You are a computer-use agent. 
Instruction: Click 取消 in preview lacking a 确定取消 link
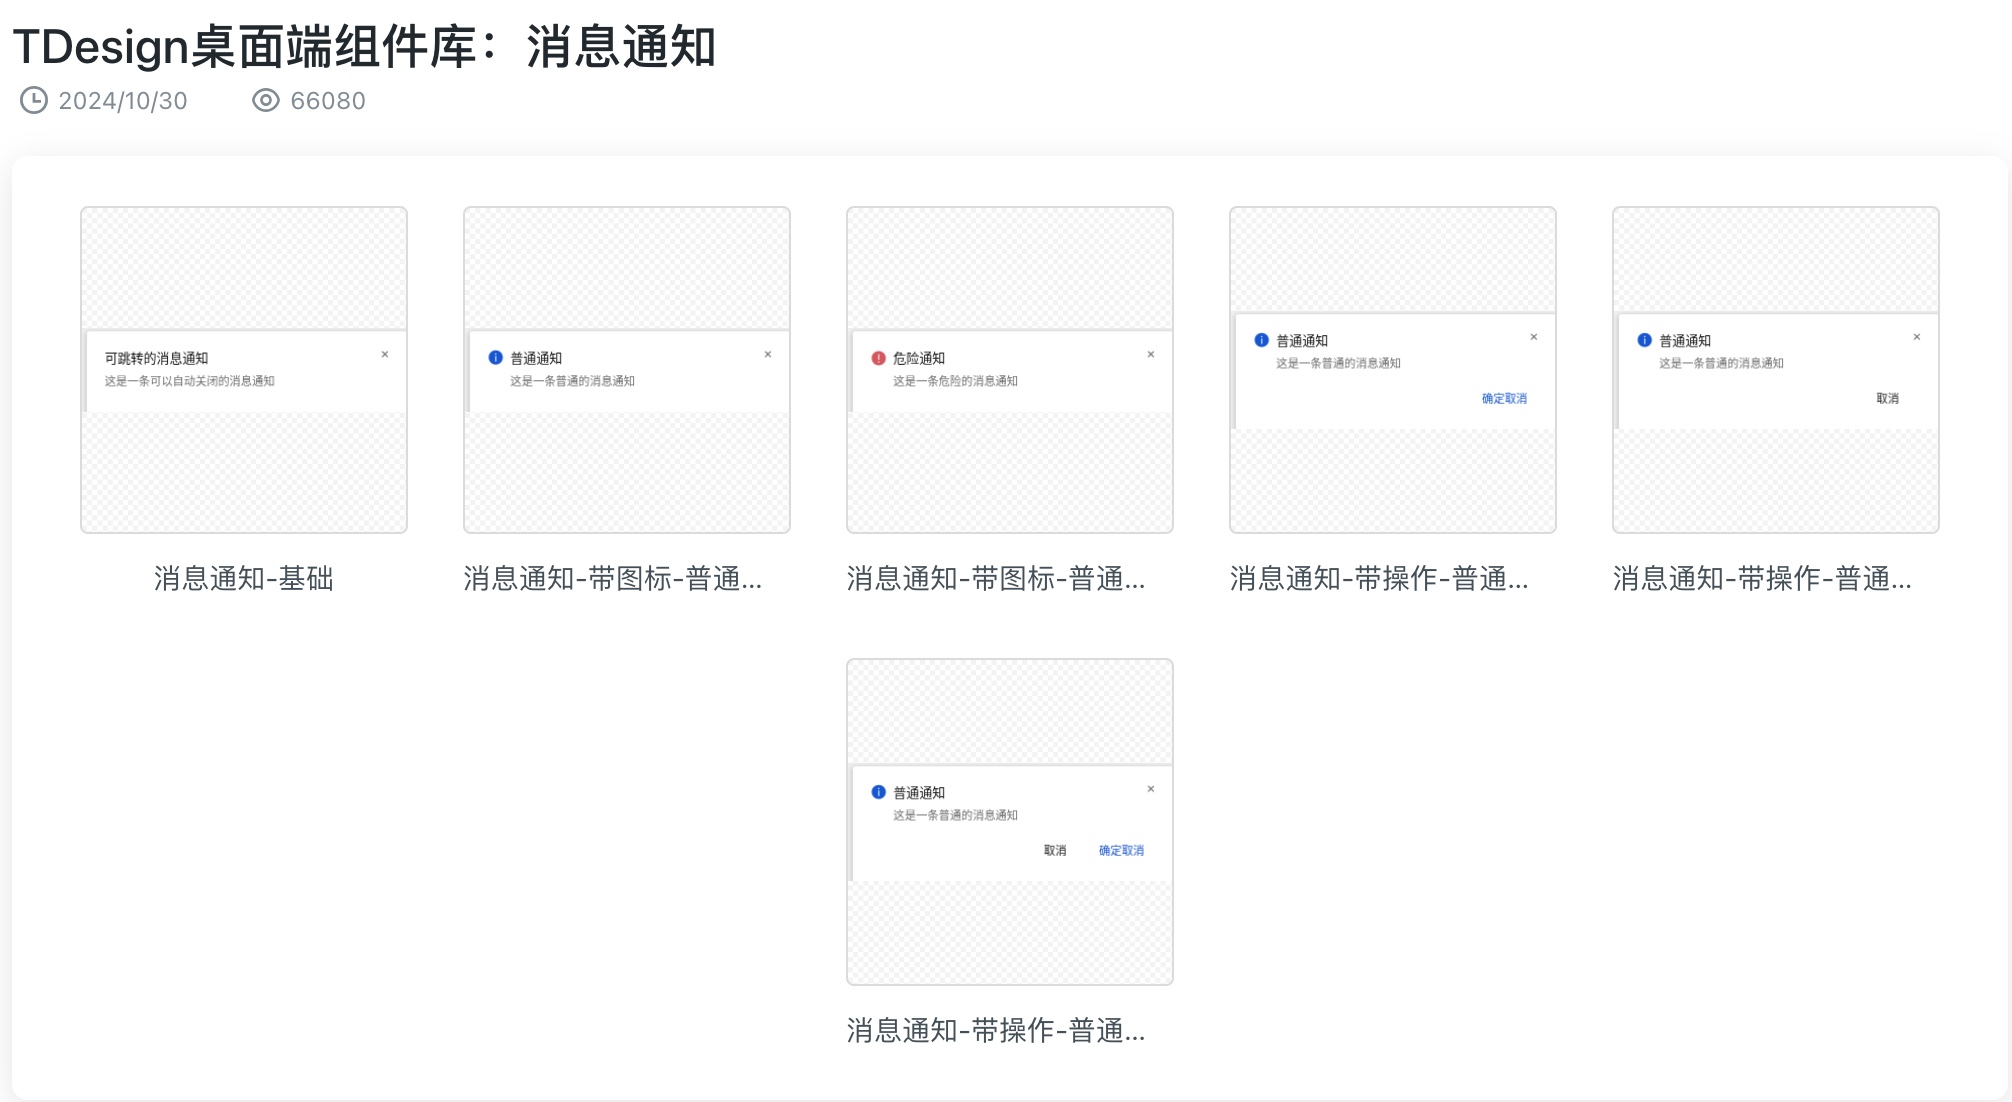1887,398
